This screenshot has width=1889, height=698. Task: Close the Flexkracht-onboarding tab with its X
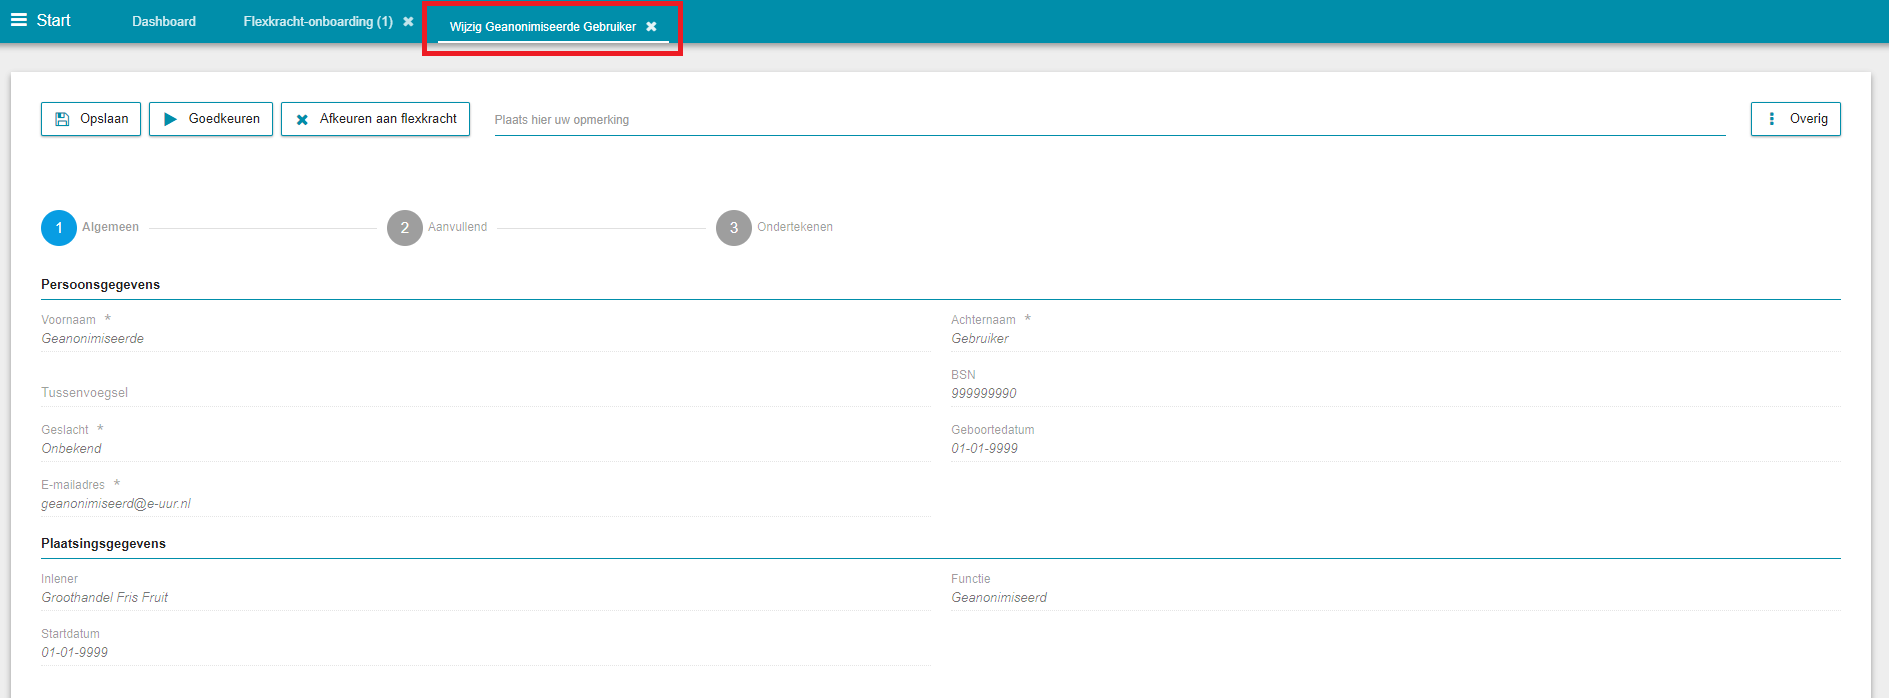click(x=408, y=21)
